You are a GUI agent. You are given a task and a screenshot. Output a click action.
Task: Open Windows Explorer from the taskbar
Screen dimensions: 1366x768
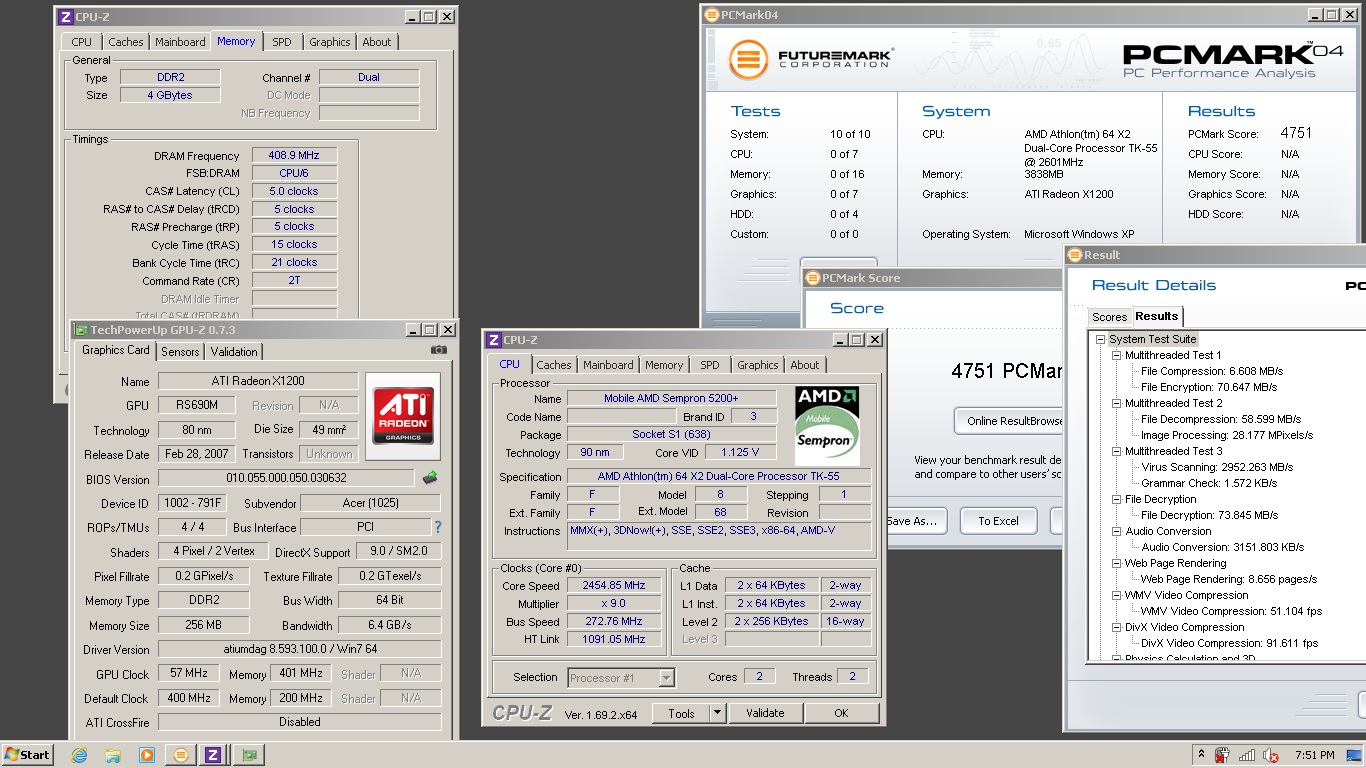113,755
